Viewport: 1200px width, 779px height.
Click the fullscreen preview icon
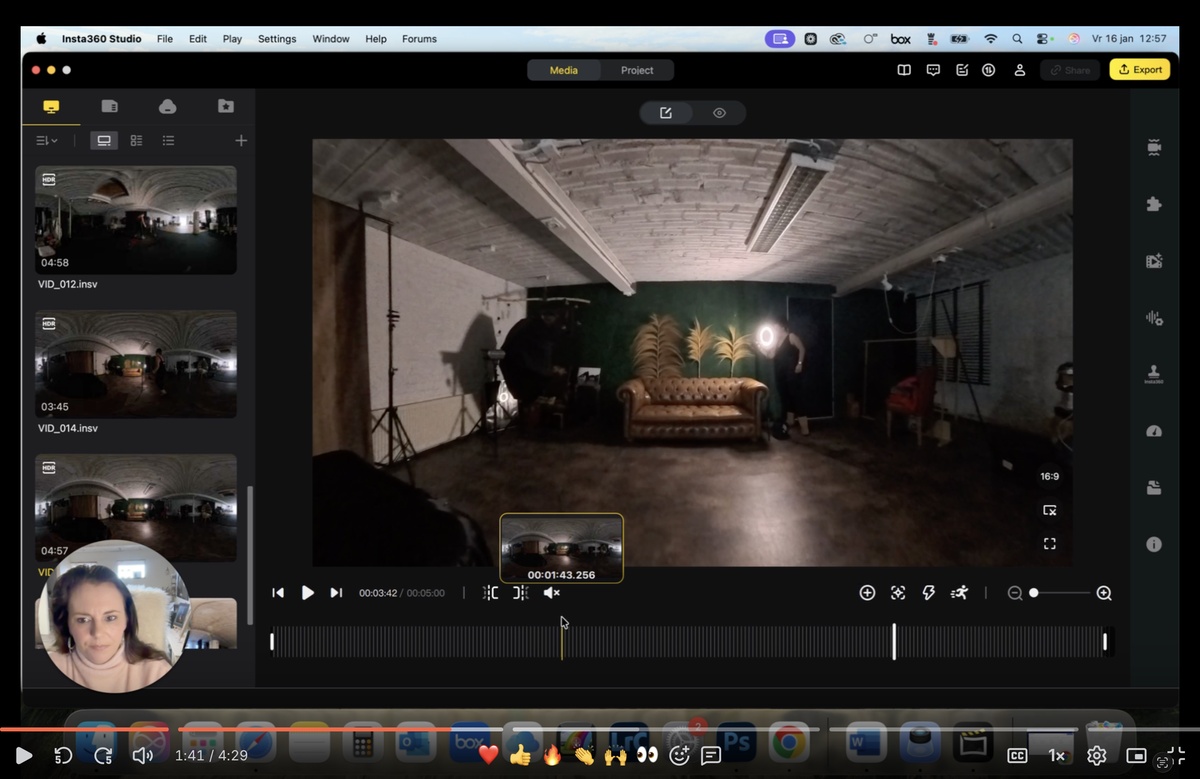(1049, 543)
